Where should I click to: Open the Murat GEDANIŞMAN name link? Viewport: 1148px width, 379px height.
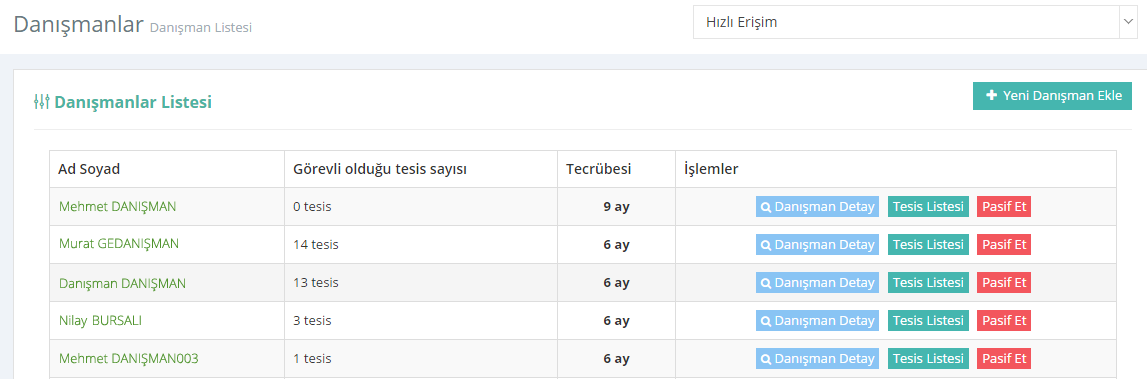[119, 243]
